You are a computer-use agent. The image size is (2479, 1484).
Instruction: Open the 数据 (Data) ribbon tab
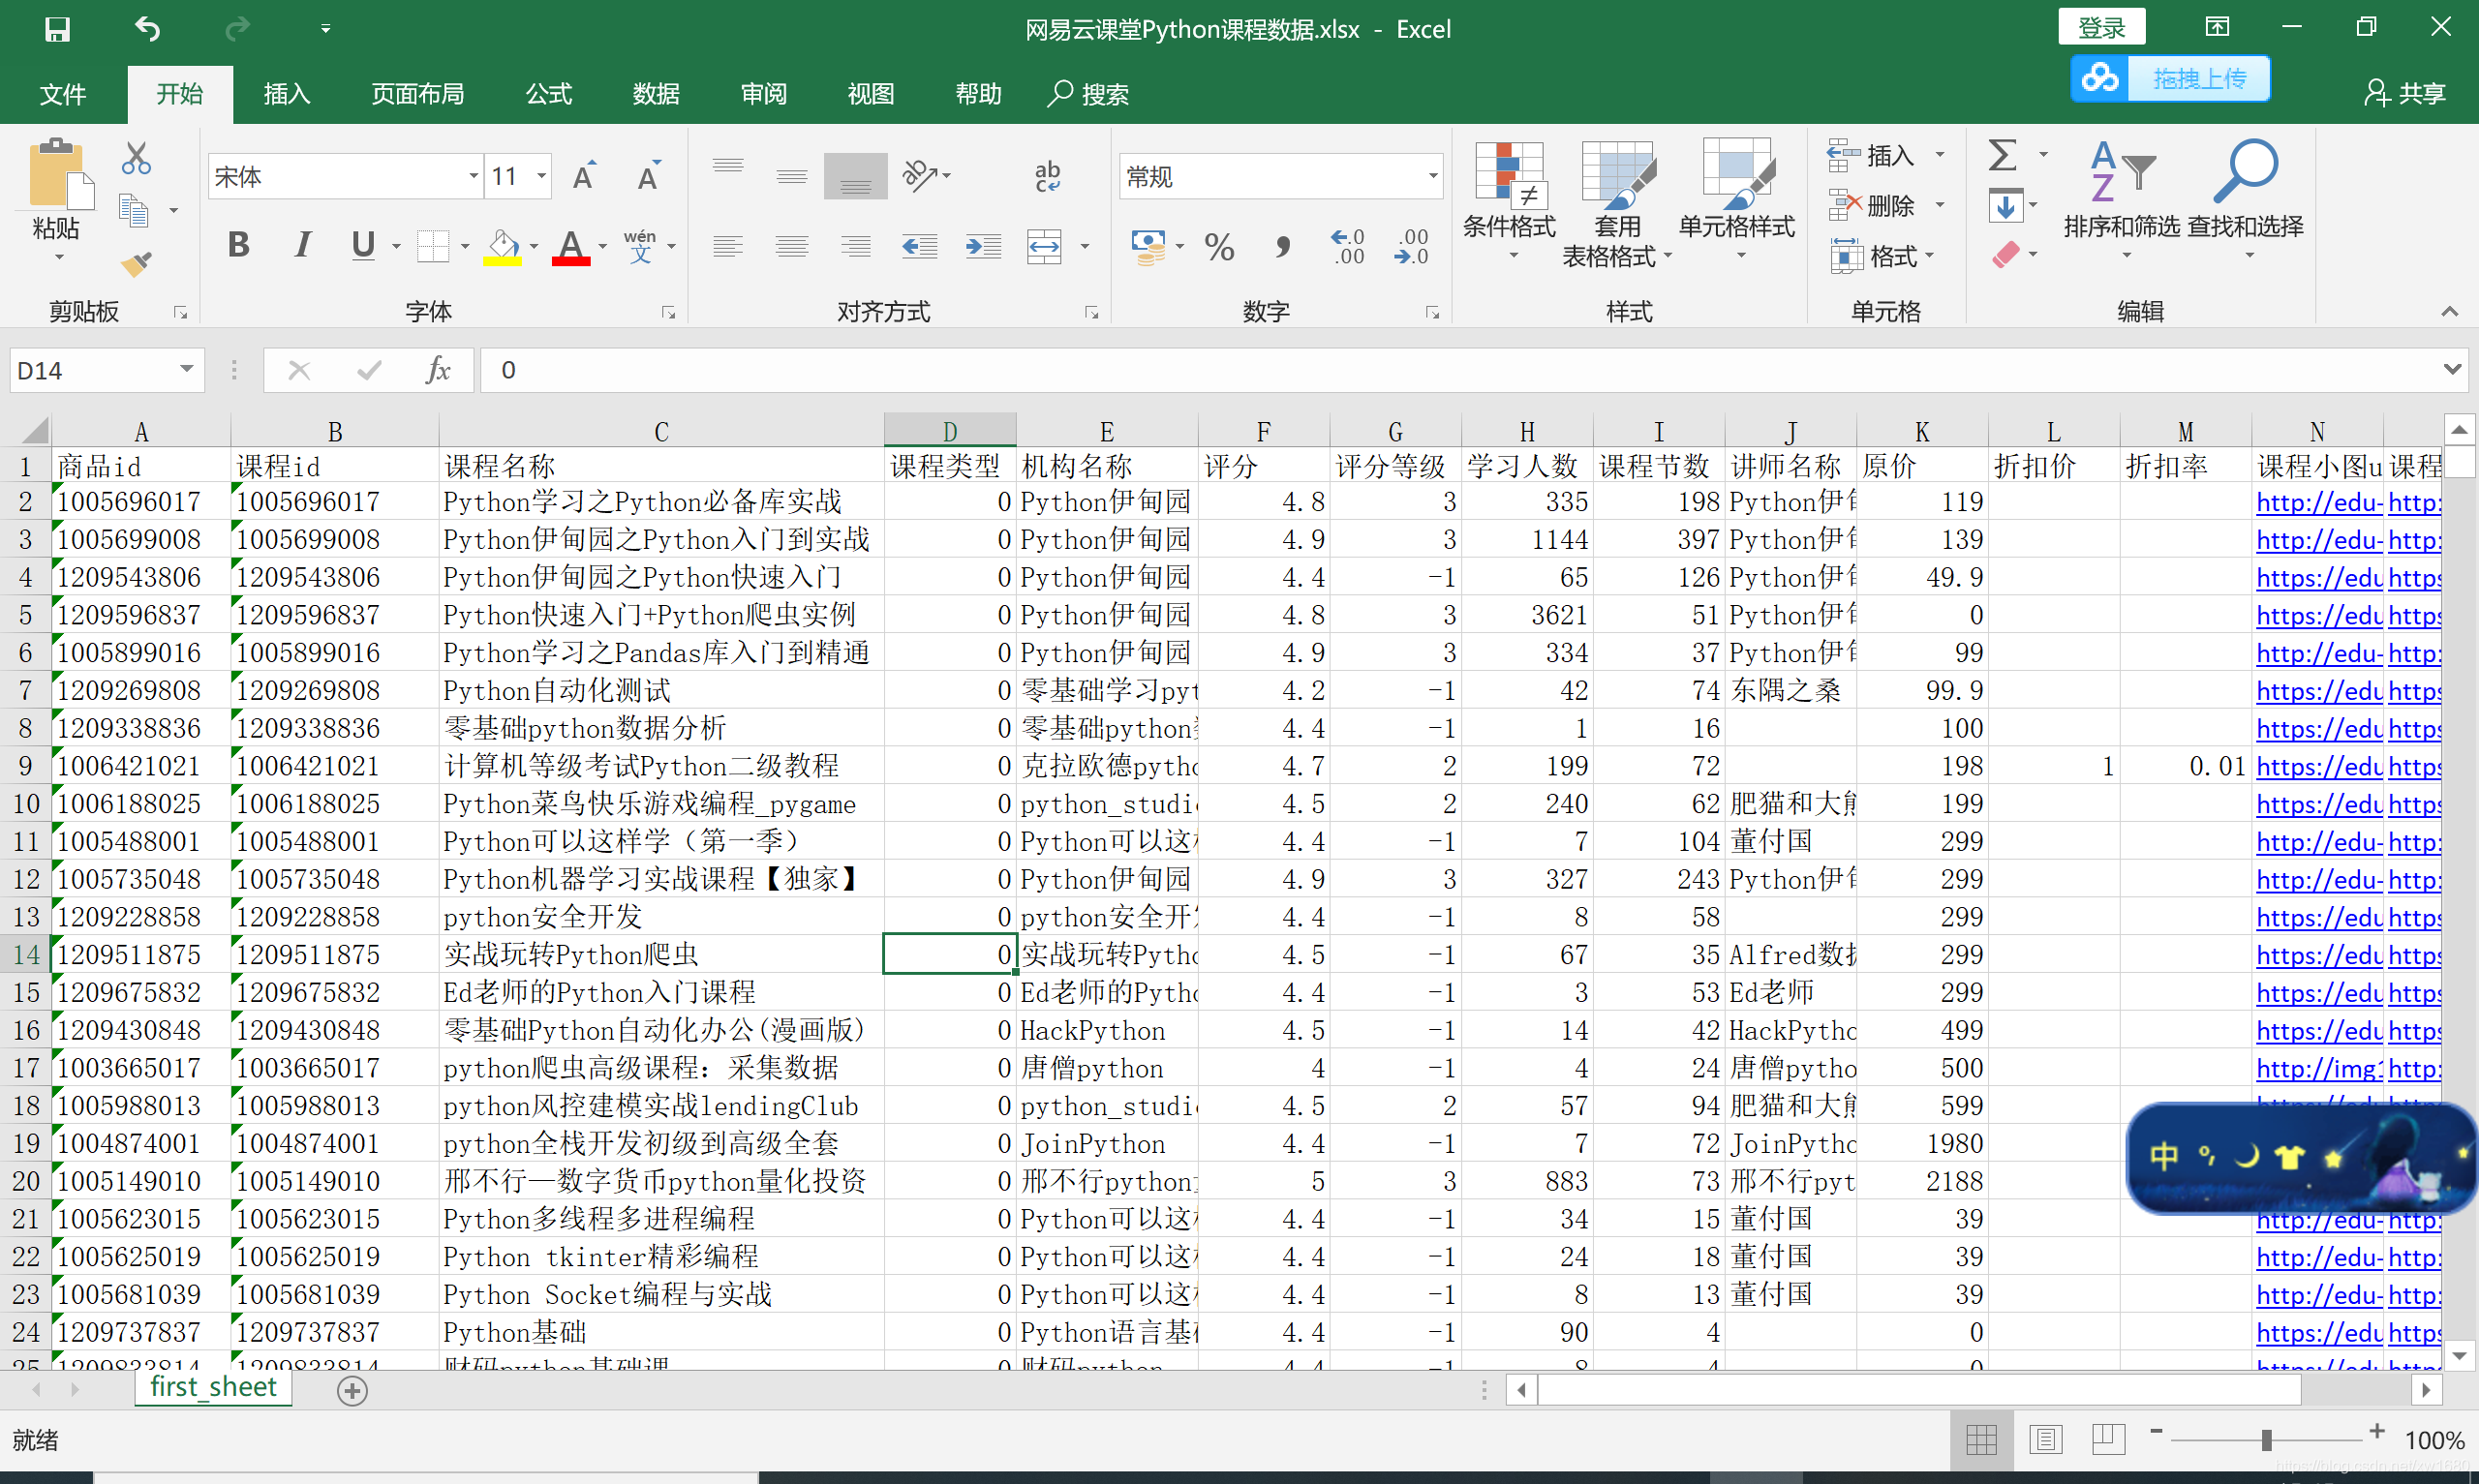(656, 94)
